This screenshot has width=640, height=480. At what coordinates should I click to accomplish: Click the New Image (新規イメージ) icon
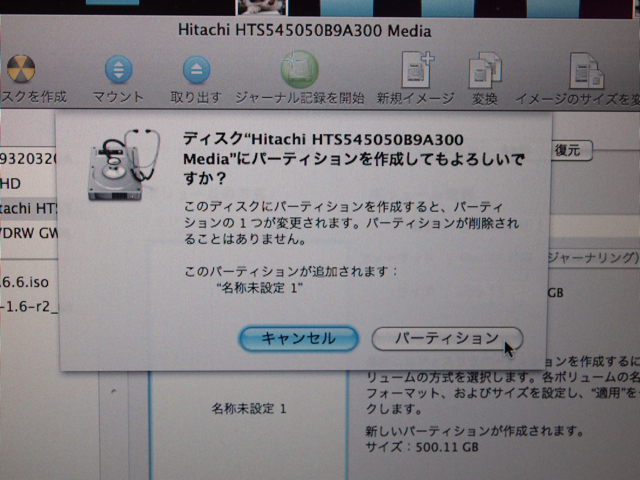tap(415, 70)
